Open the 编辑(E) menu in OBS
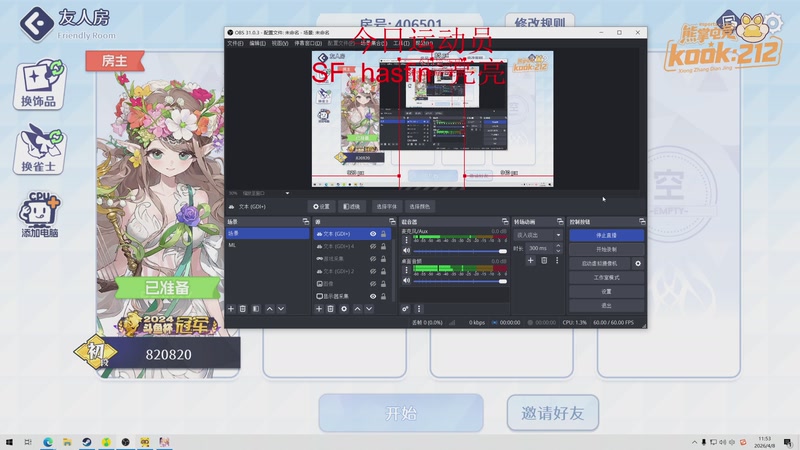 (x=258, y=43)
